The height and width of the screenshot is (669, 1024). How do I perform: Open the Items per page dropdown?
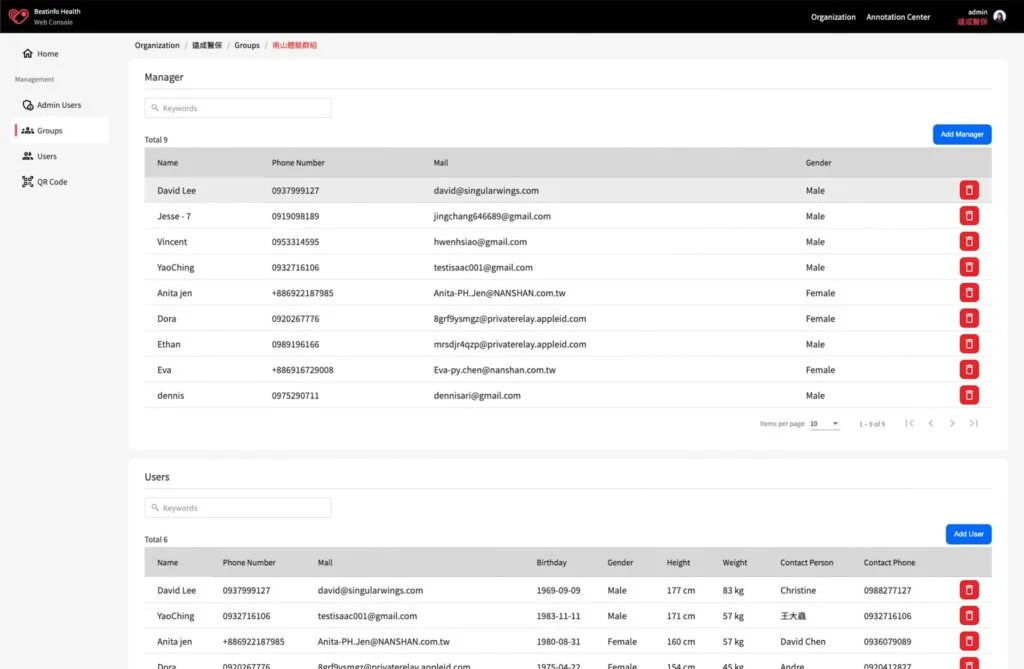point(824,423)
